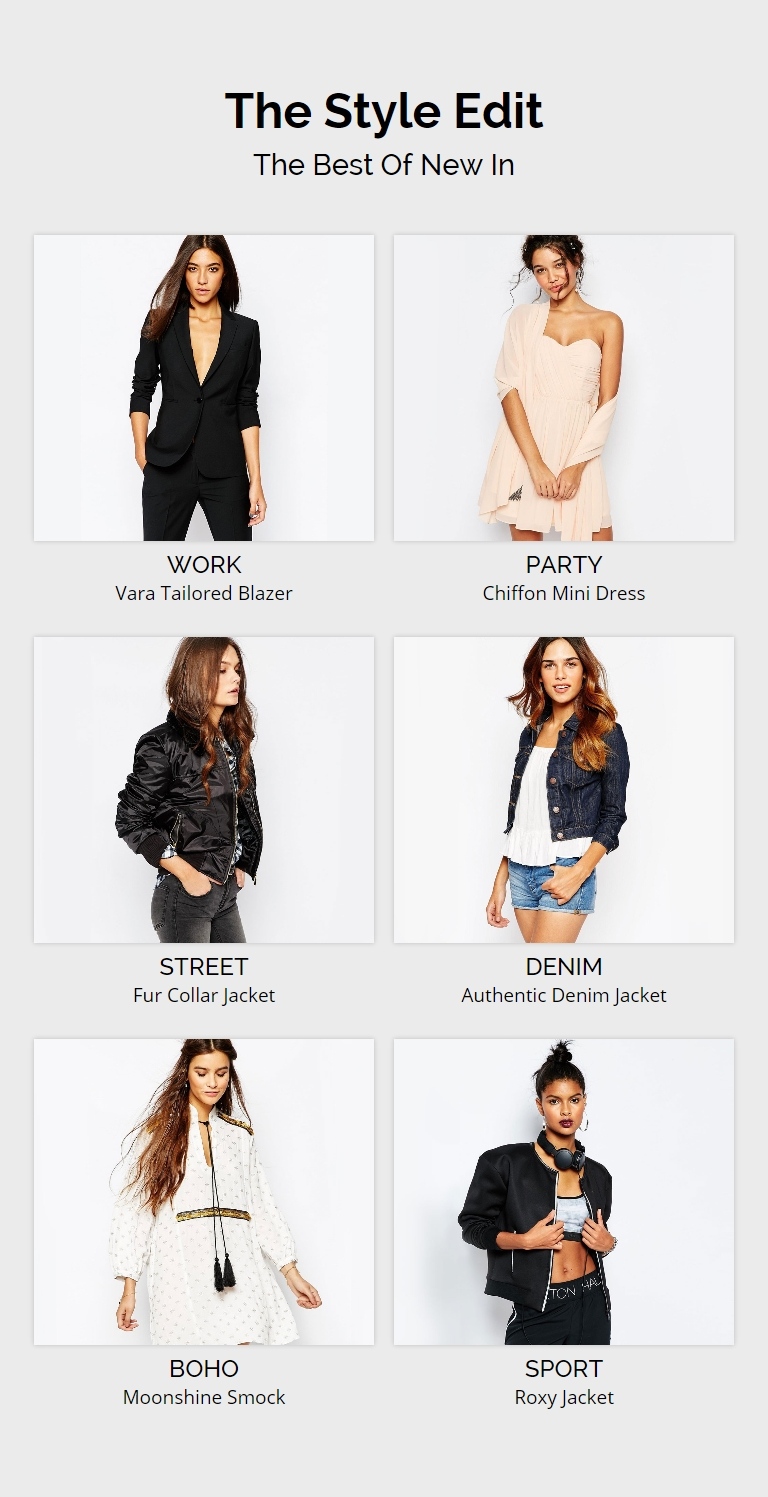Click the Chiffon Mini Dress text link
Viewport: 768px width, 1497px height.
[564, 593]
